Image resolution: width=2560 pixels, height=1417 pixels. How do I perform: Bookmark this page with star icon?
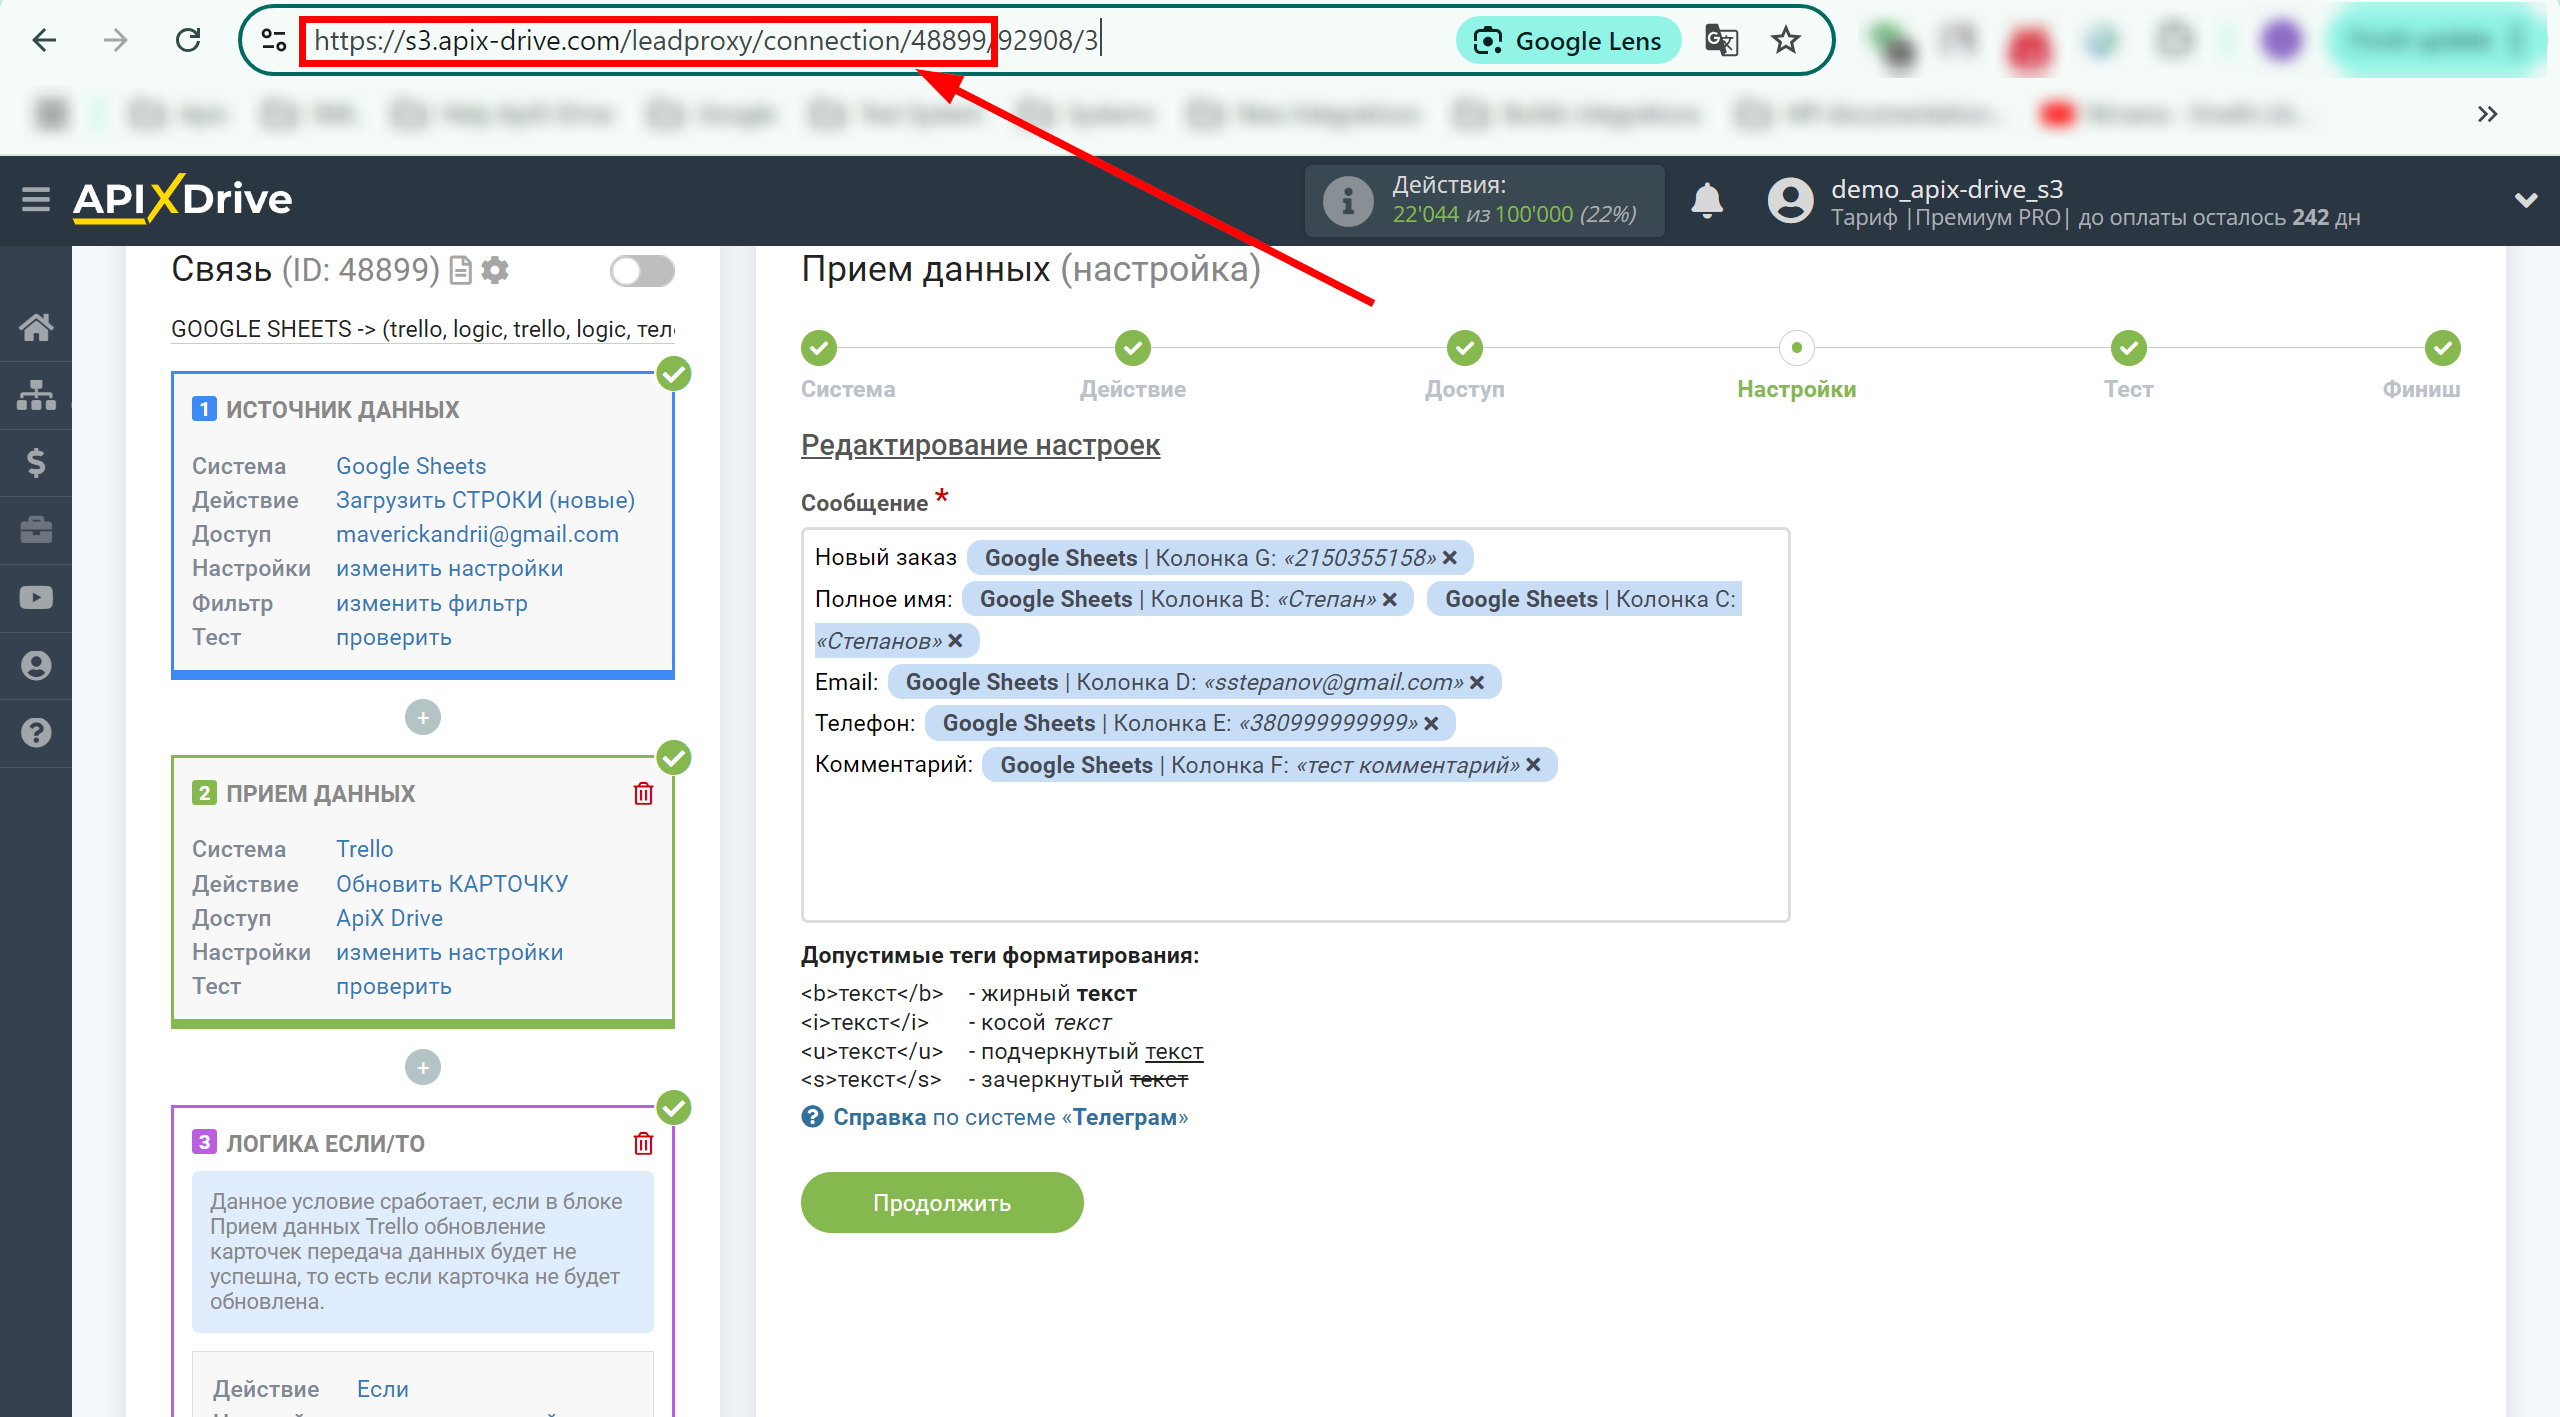tap(1786, 41)
